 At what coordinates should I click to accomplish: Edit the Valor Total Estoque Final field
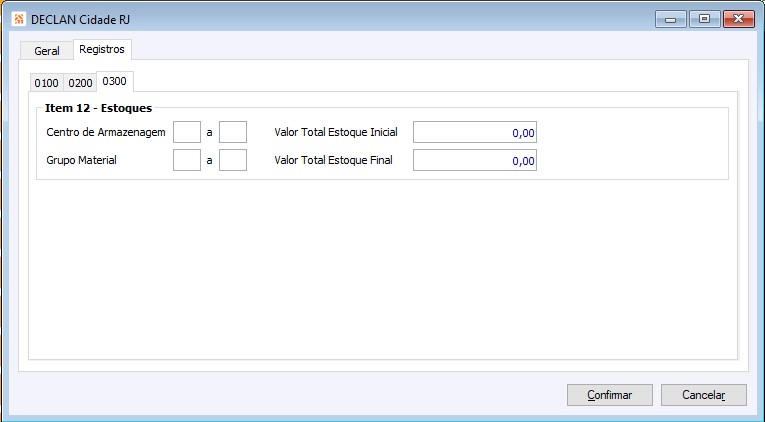[475, 160]
